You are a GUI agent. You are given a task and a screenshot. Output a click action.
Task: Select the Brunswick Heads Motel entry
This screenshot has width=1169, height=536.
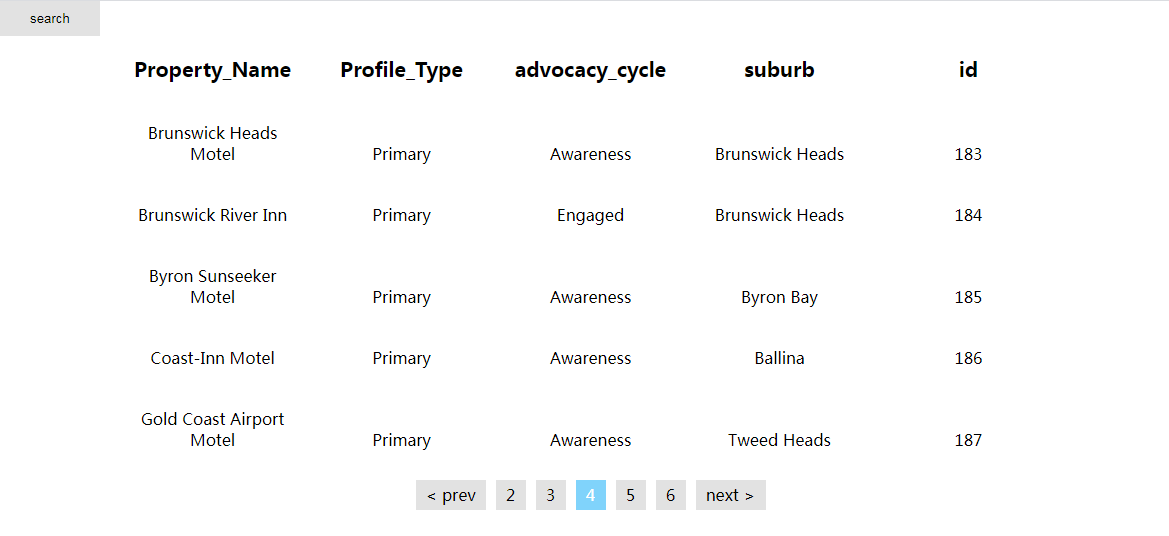(213, 144)
